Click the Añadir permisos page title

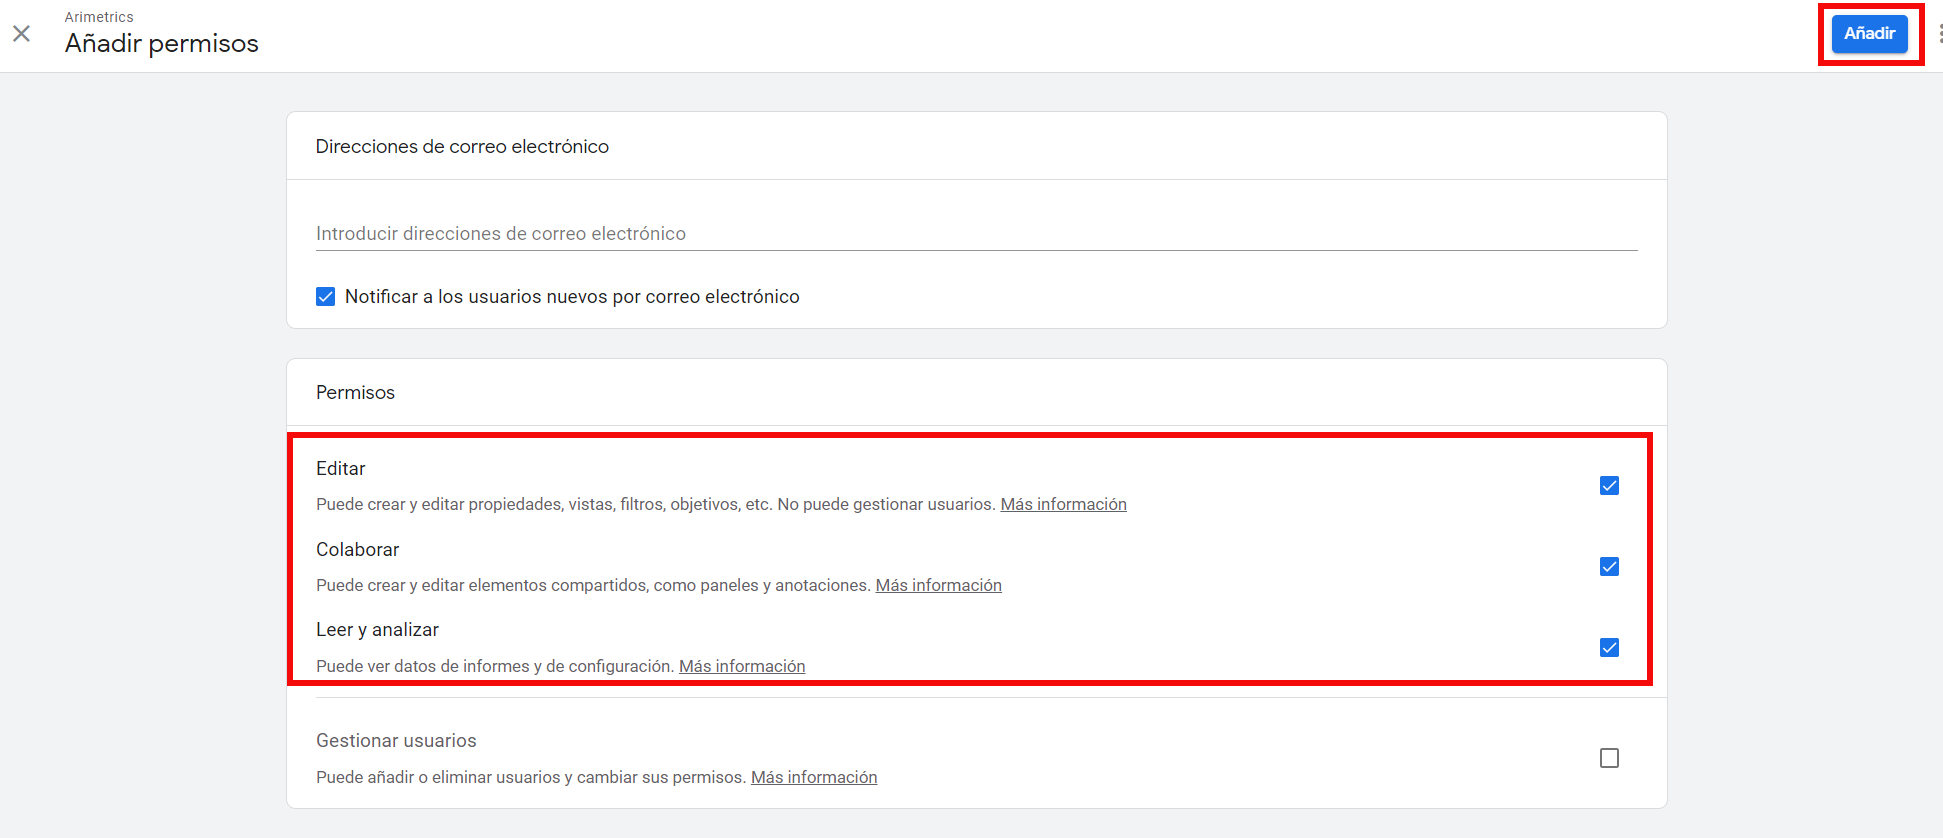click(162, 43)
